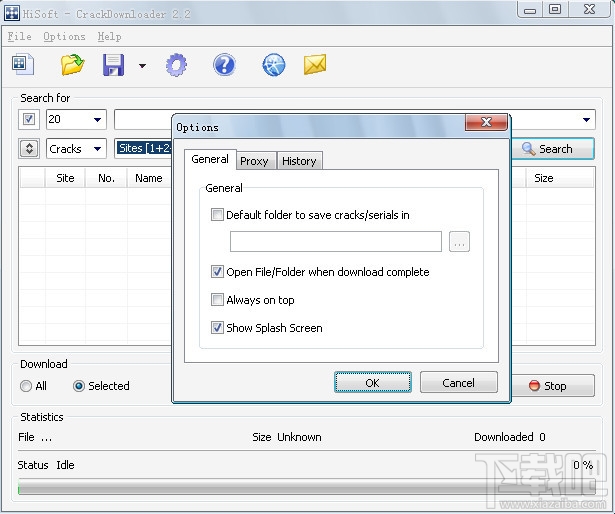
Task: Toggle the checkbox beside the 20 dropdown
Action: 29,119
